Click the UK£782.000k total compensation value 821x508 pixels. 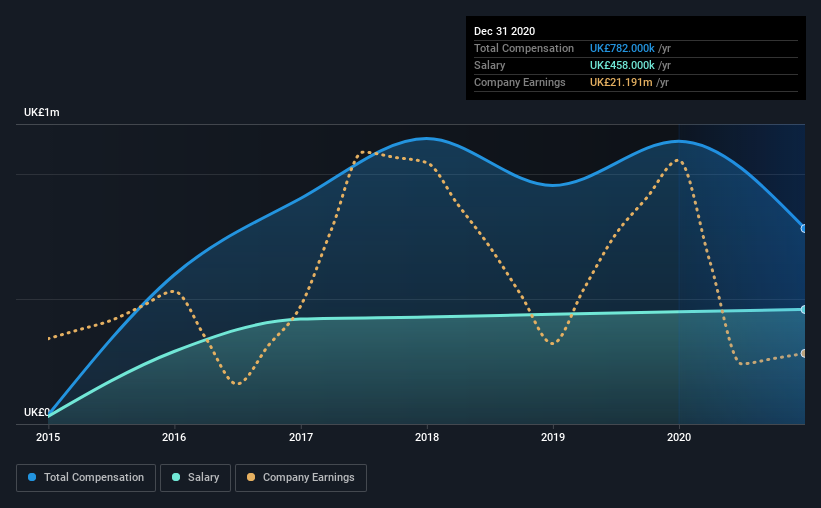coord(622,48)
